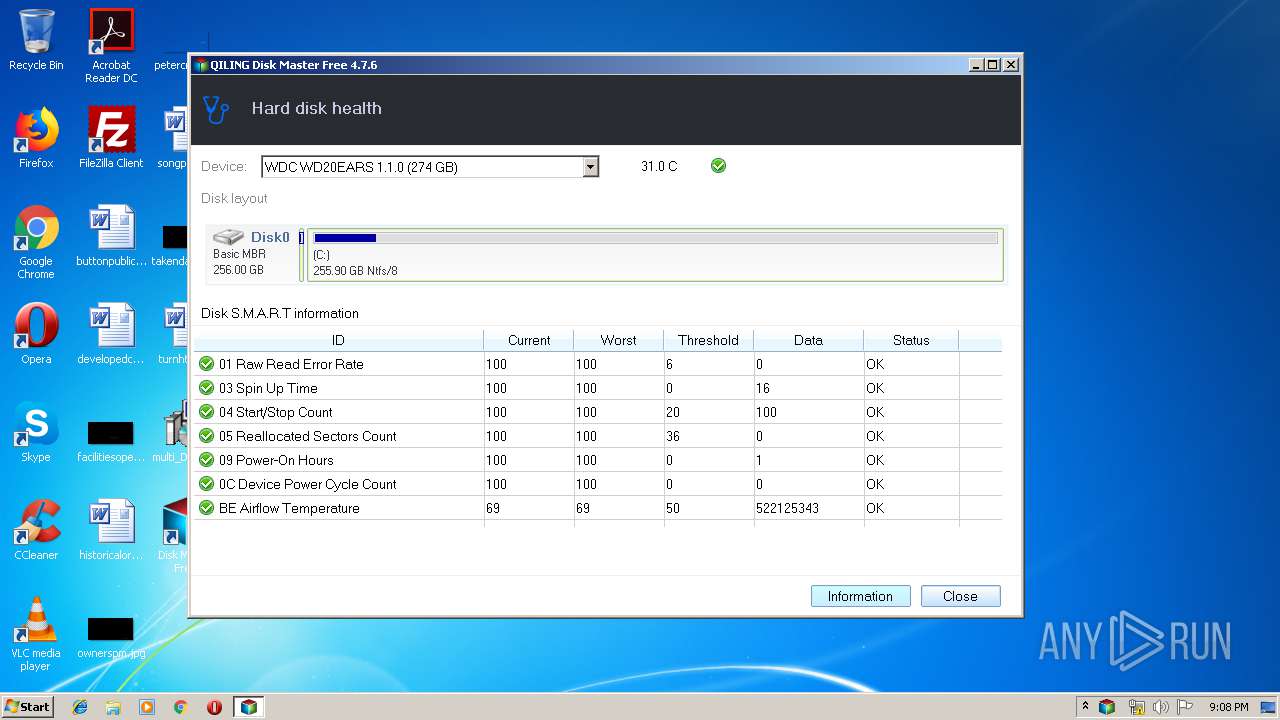Image resolution: width=1280 pixels, height=720 pixels.
Task: Click the Worst column header
Action: tap(618, 340)
